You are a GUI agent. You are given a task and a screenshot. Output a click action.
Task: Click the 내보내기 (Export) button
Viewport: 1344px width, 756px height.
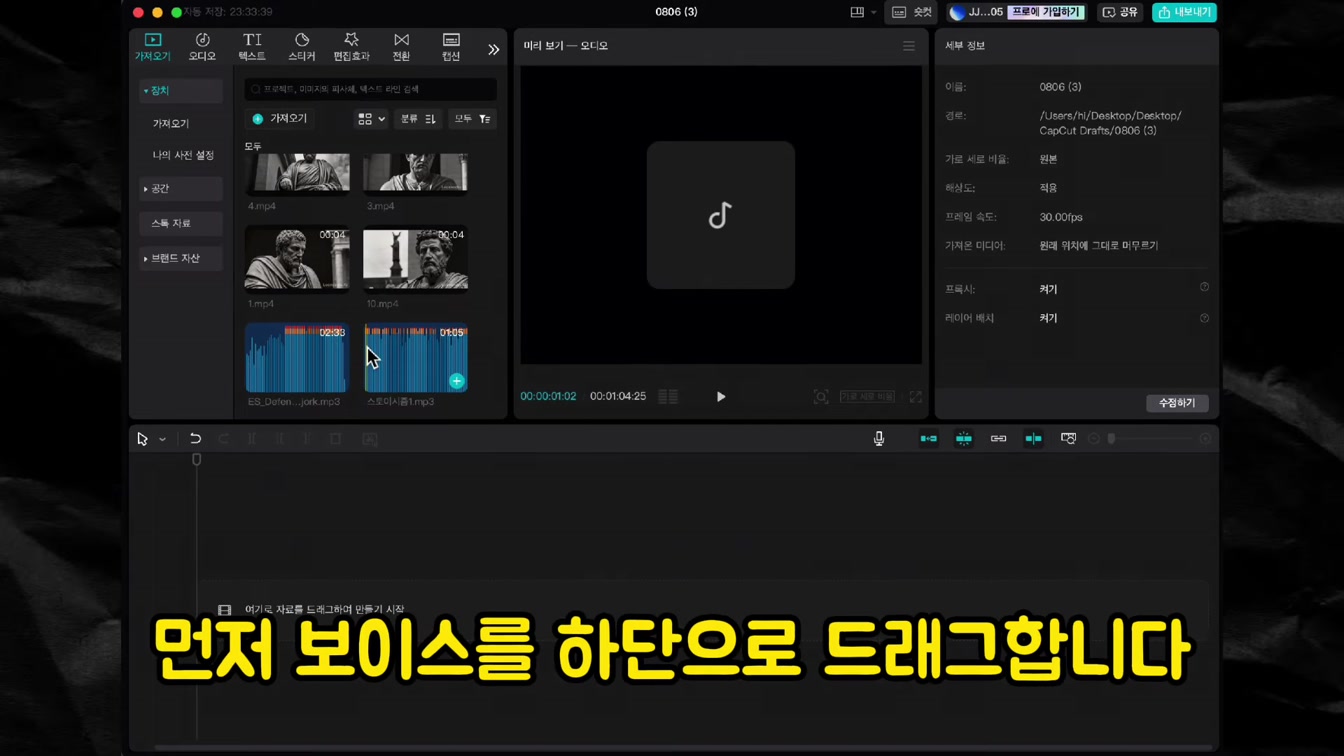(1184, 12)
